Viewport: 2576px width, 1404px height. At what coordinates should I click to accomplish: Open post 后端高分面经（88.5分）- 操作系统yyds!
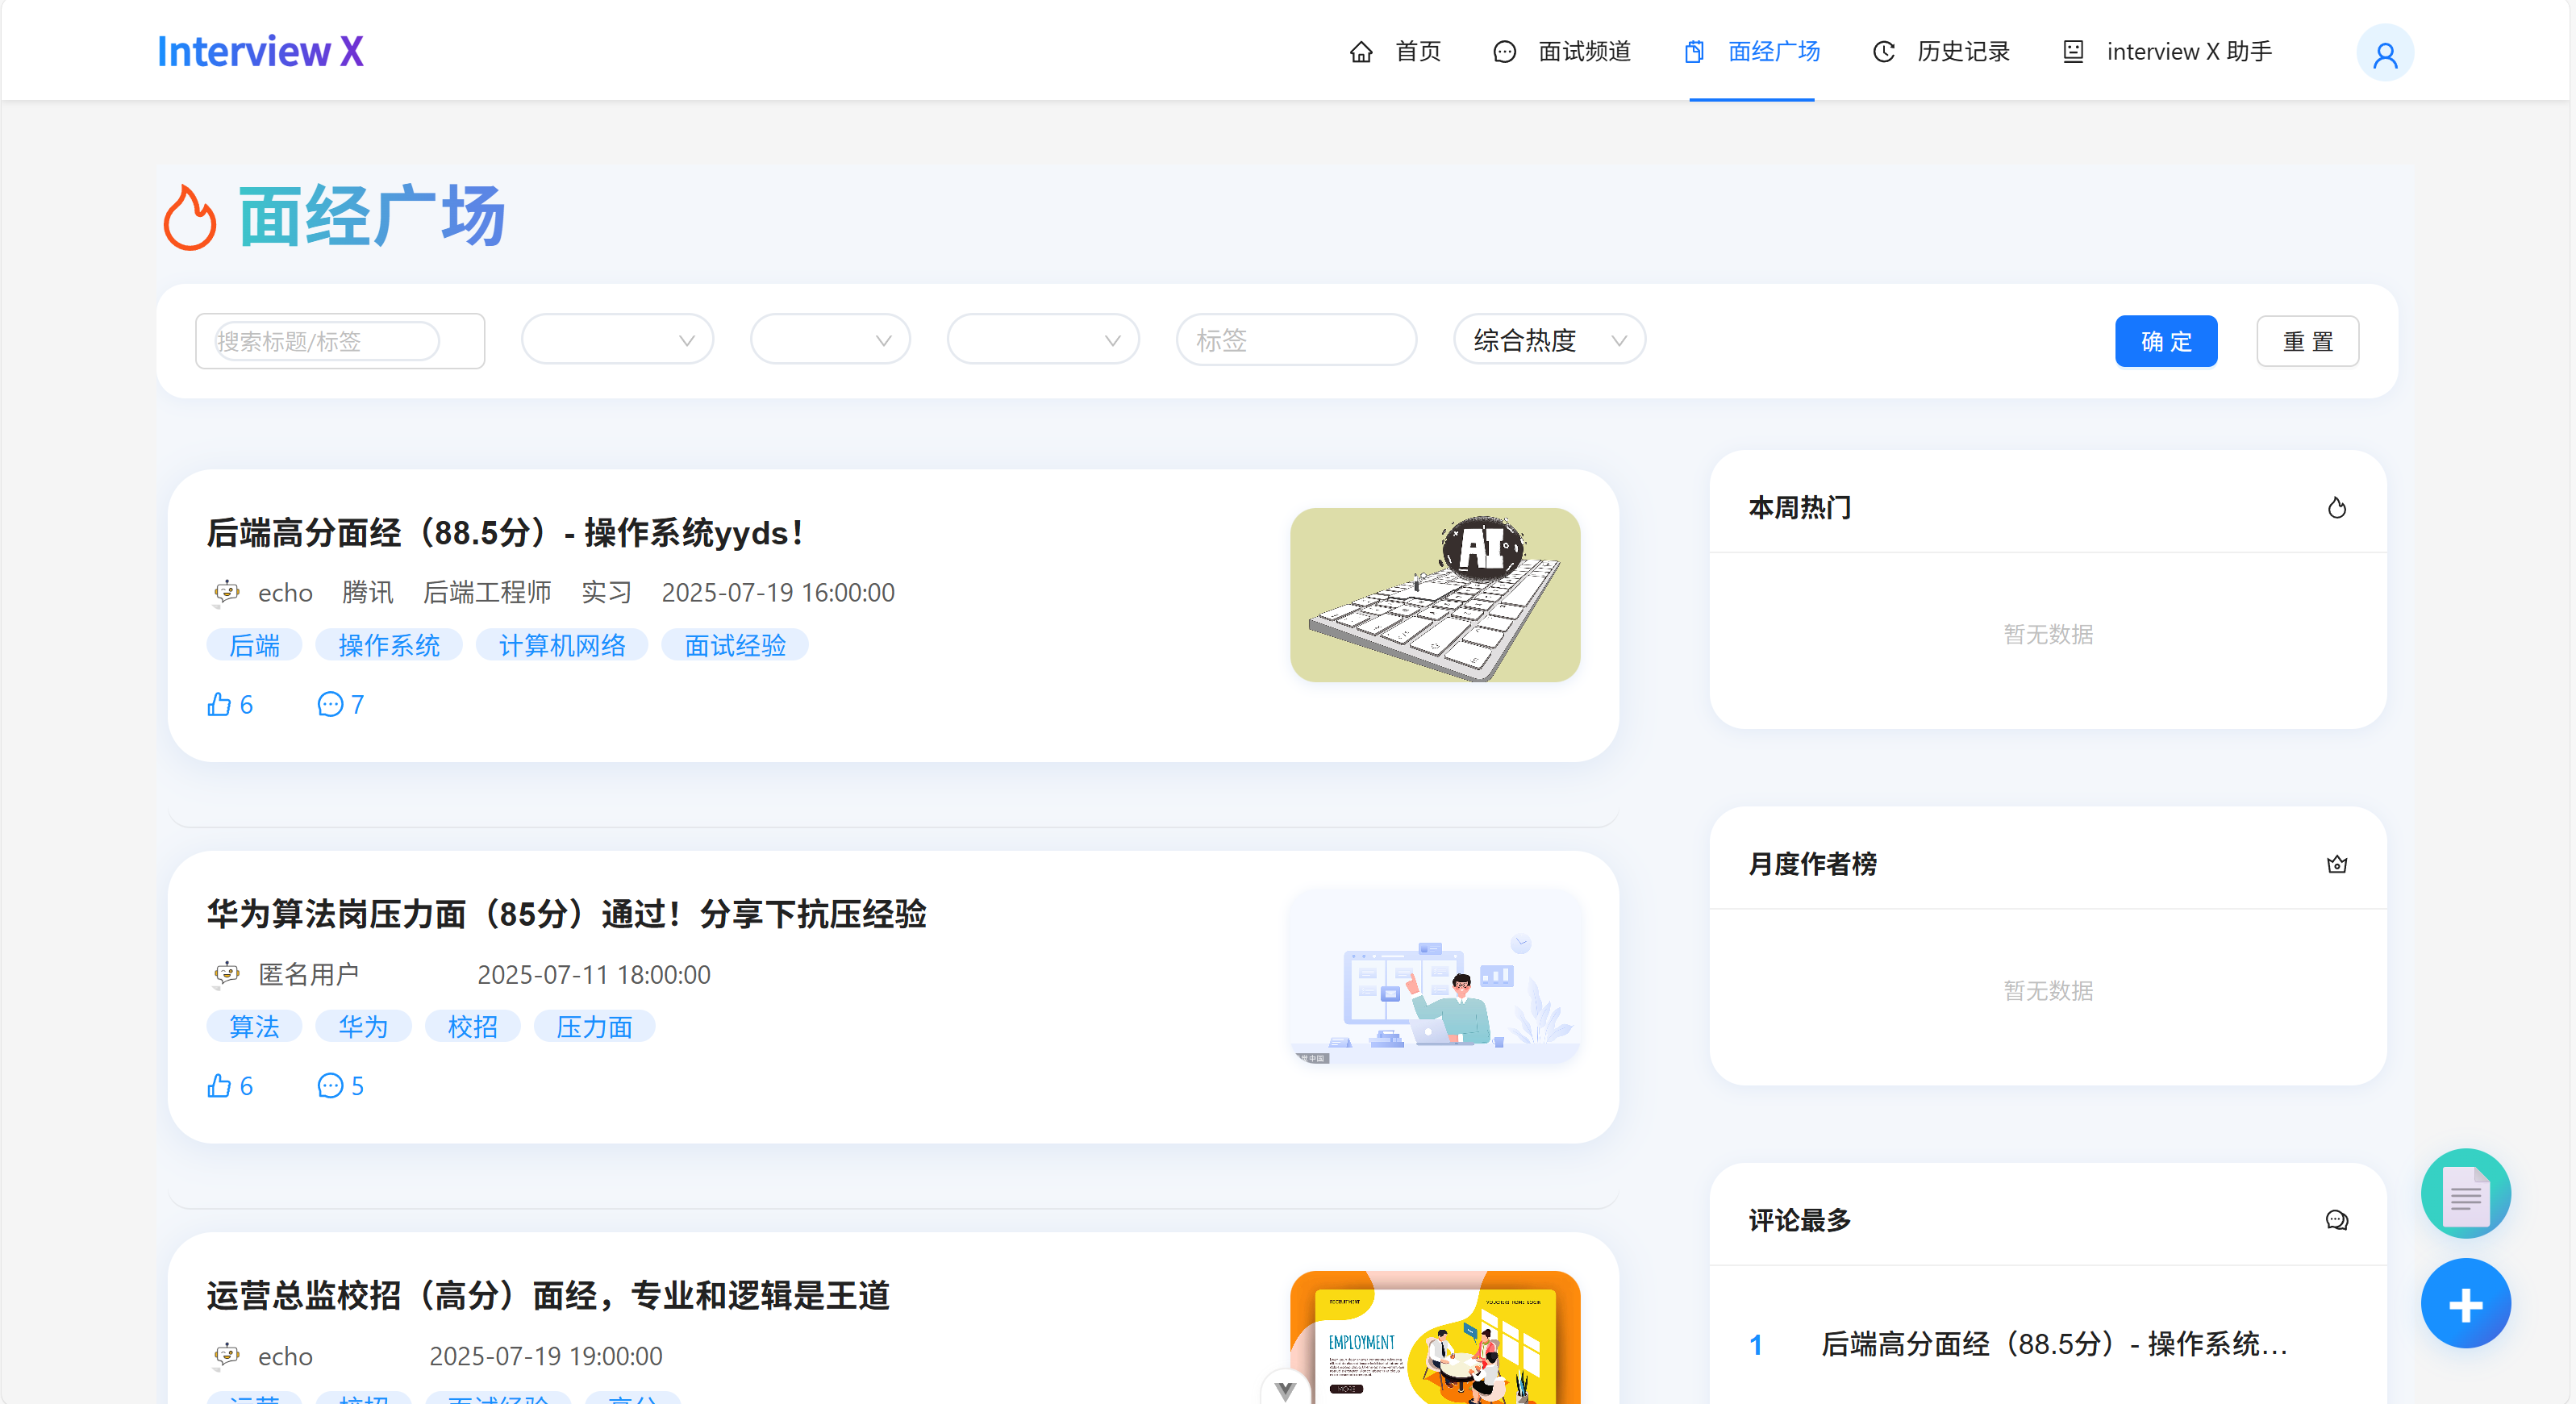point(505,532)
